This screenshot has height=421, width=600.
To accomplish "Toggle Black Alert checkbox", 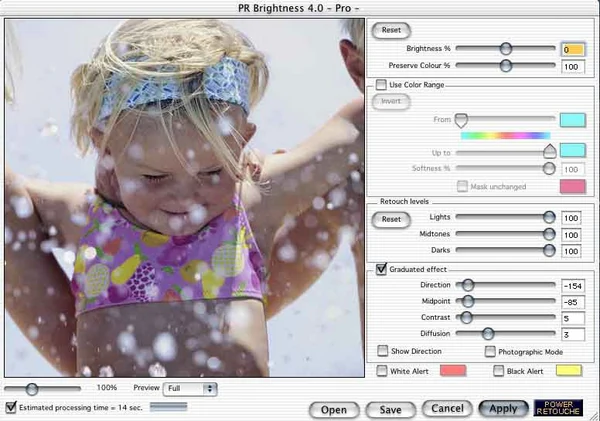I will pyautogui.click(x=498, y=371).
